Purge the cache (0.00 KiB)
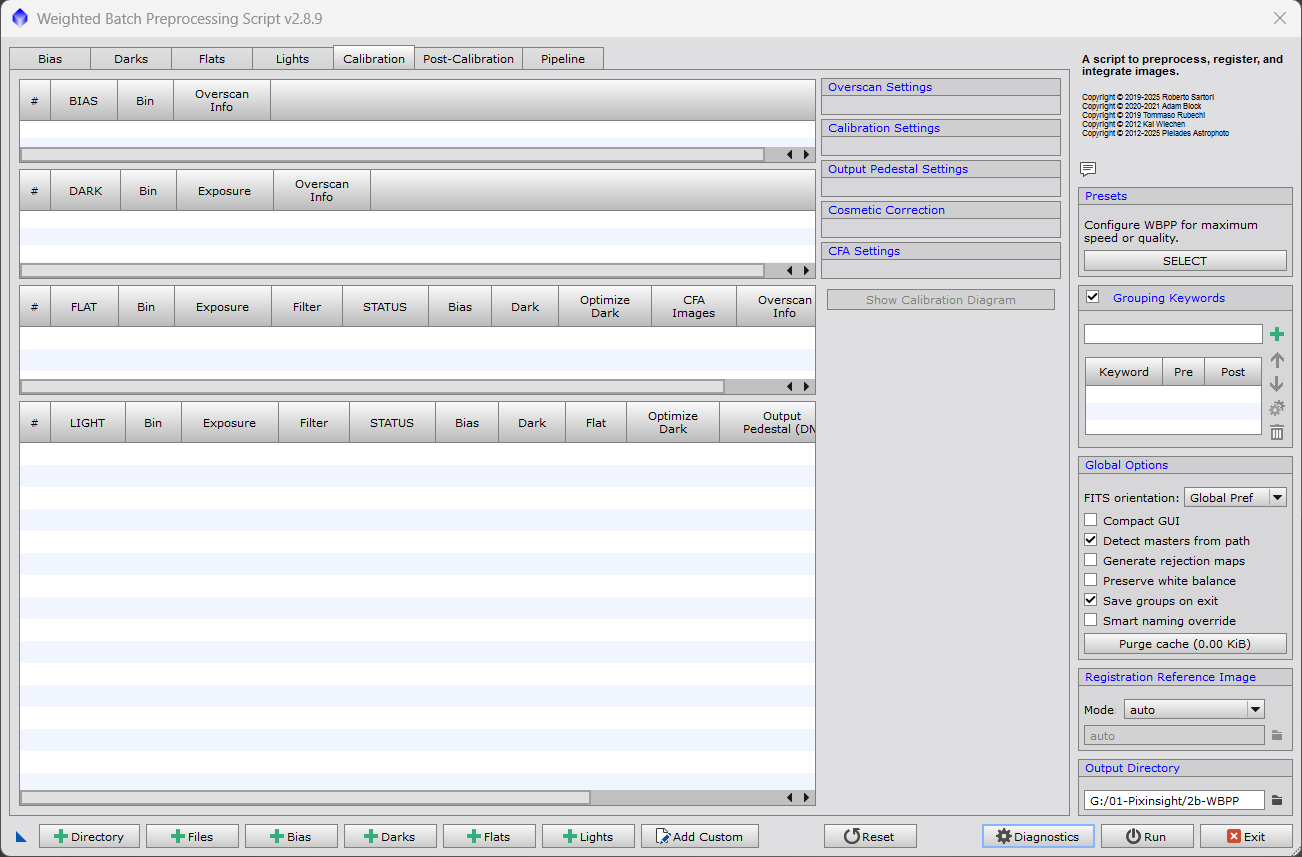The image size is (1302, 857). (1185, 644)
